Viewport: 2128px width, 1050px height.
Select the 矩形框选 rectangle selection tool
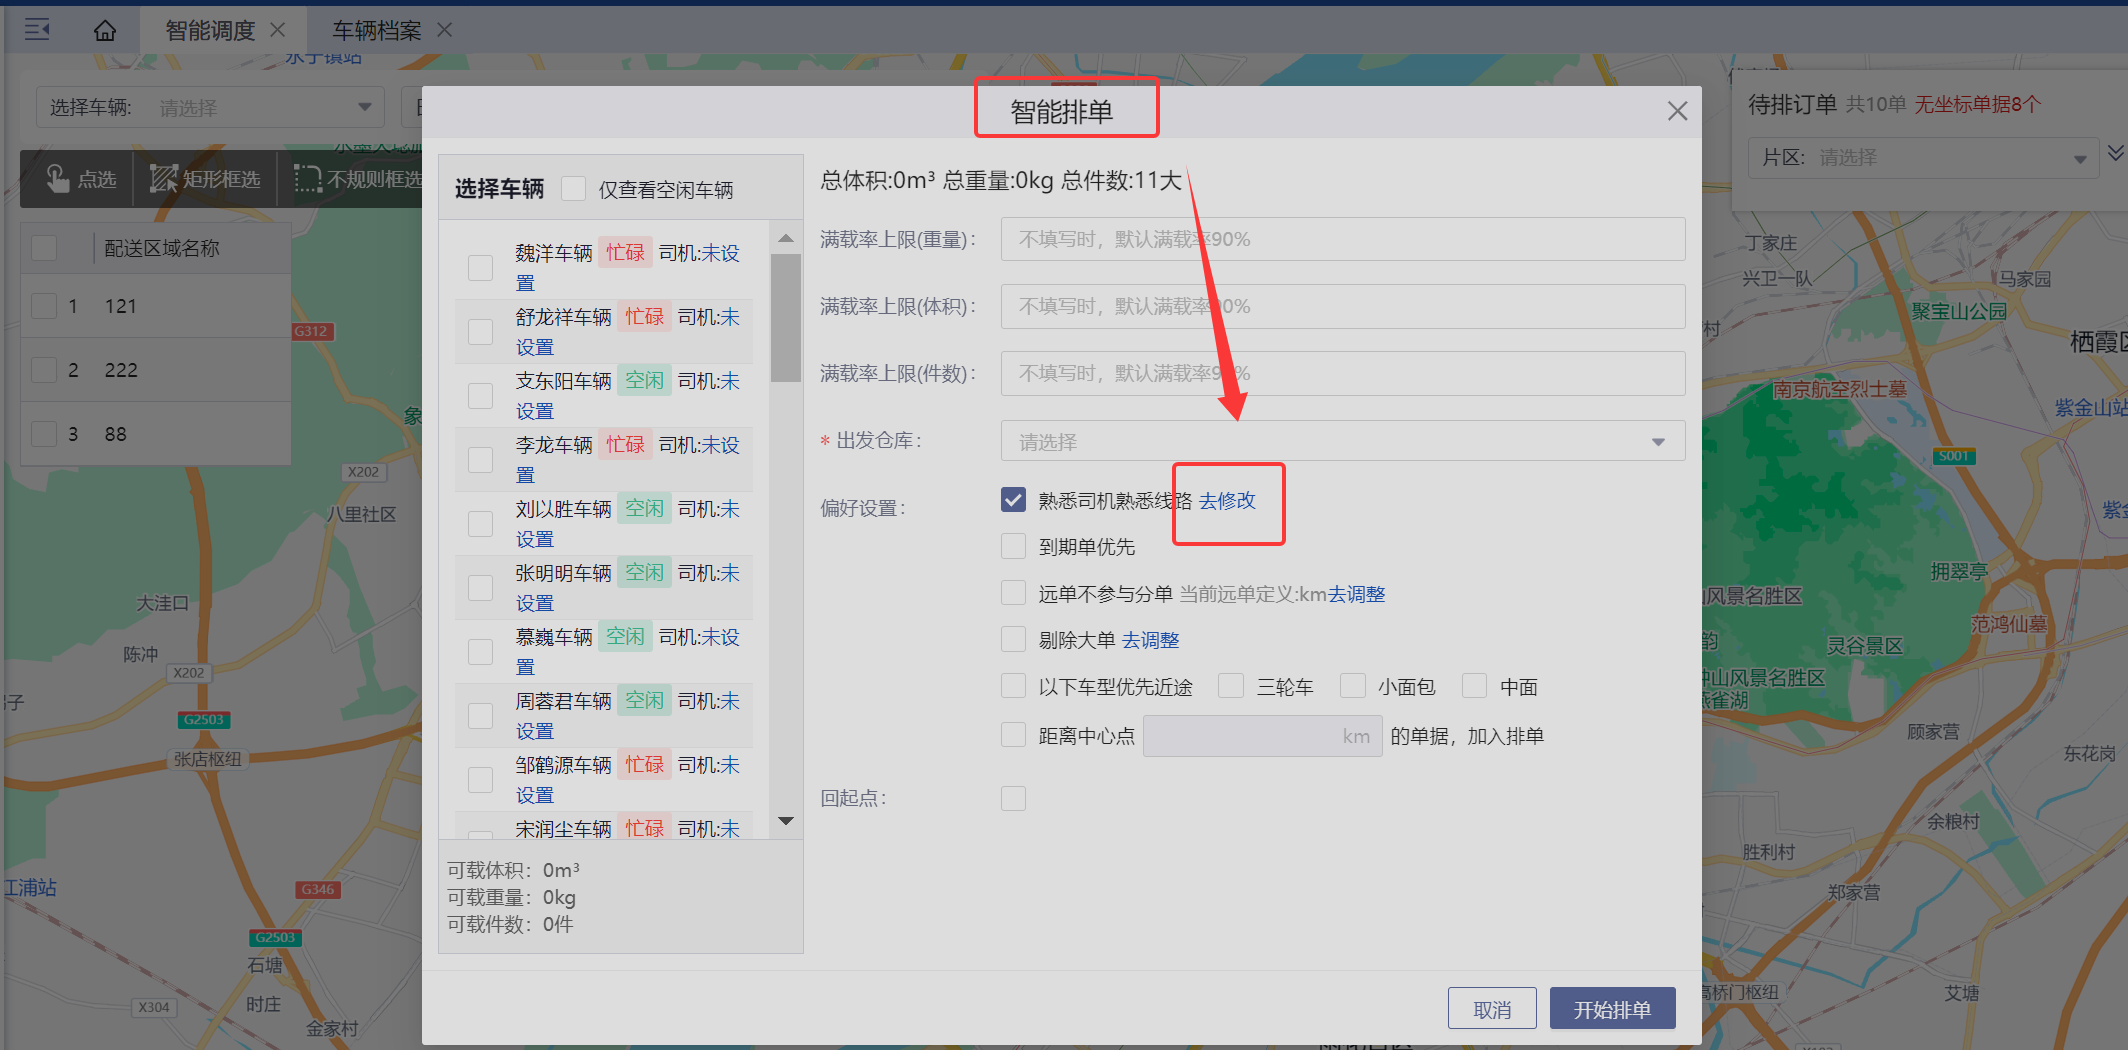(x=205, y=179)
